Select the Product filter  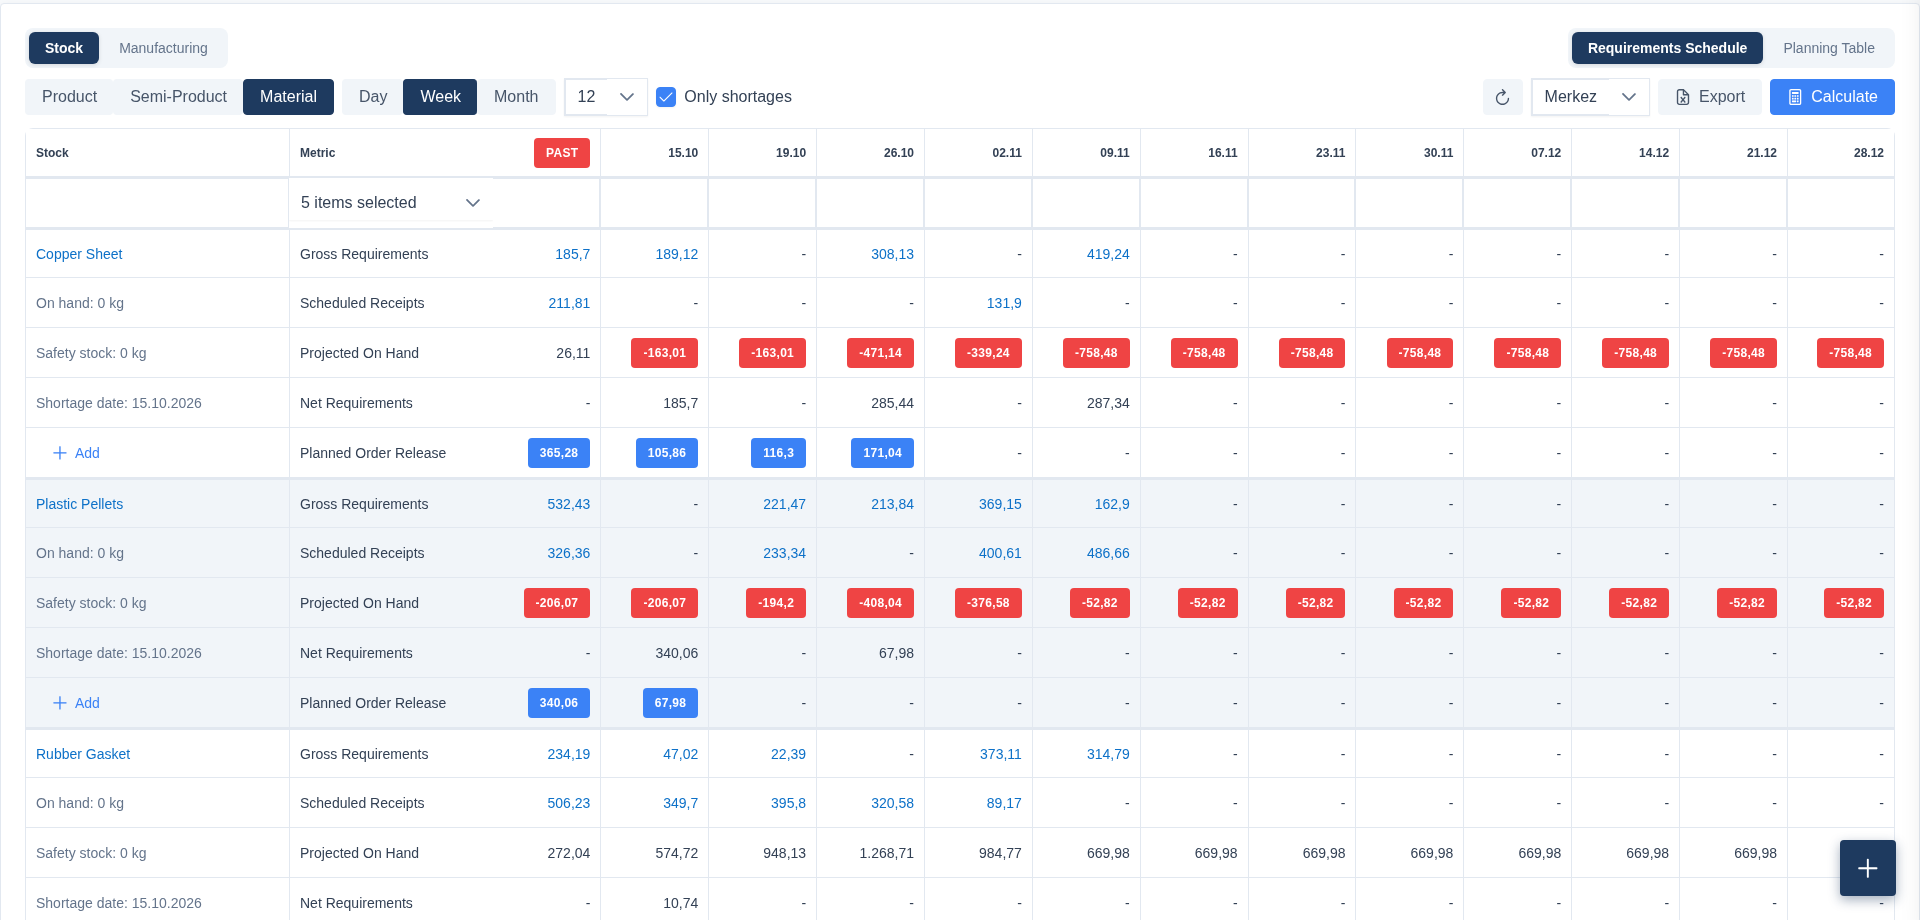coord(69,97)
